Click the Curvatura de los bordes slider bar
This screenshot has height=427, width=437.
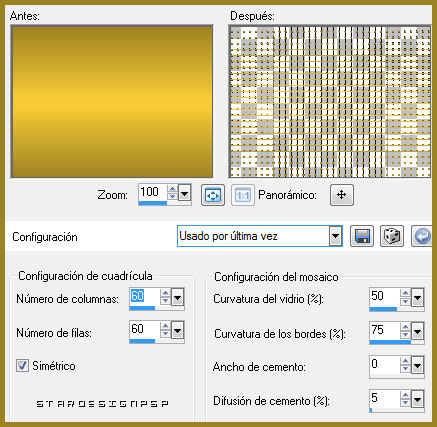pos(397,342)
